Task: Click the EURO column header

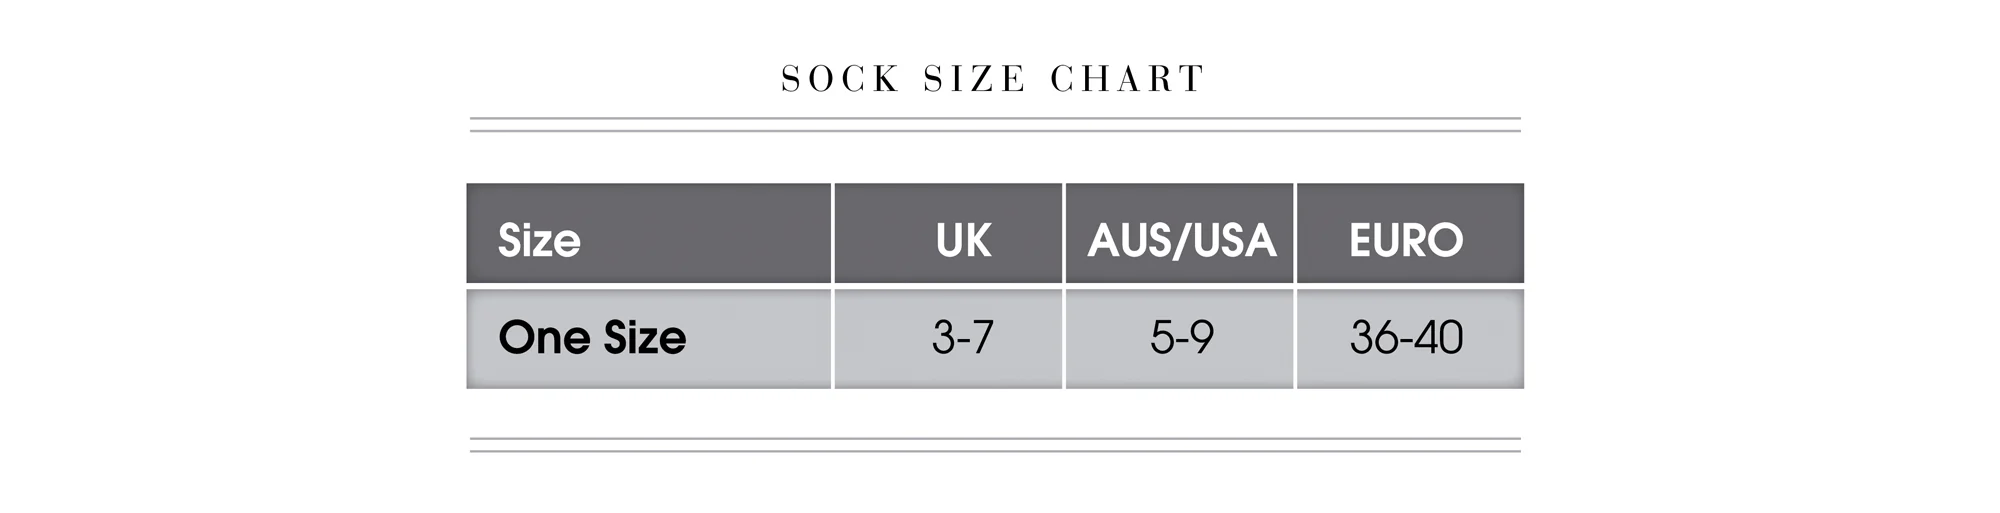Action: click(1410, 233)
